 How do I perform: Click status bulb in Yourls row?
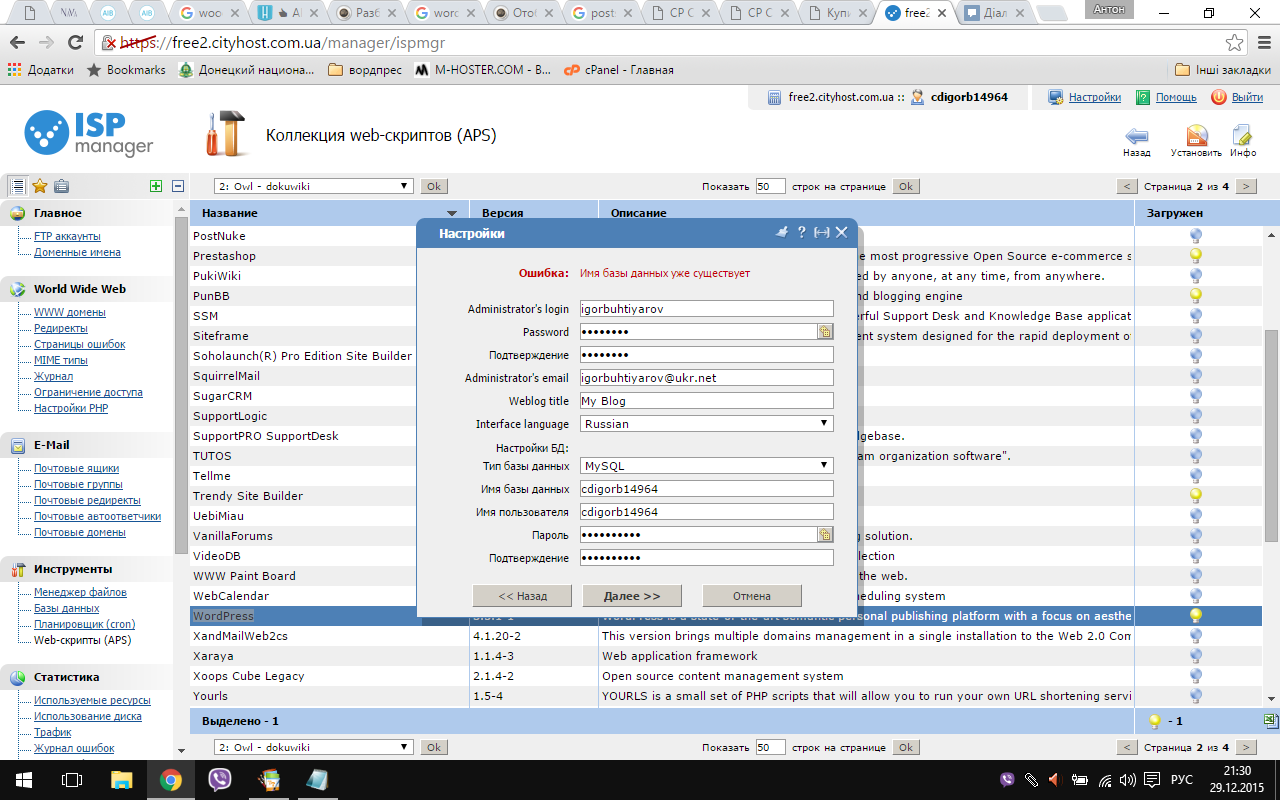tap(1195, 696)
